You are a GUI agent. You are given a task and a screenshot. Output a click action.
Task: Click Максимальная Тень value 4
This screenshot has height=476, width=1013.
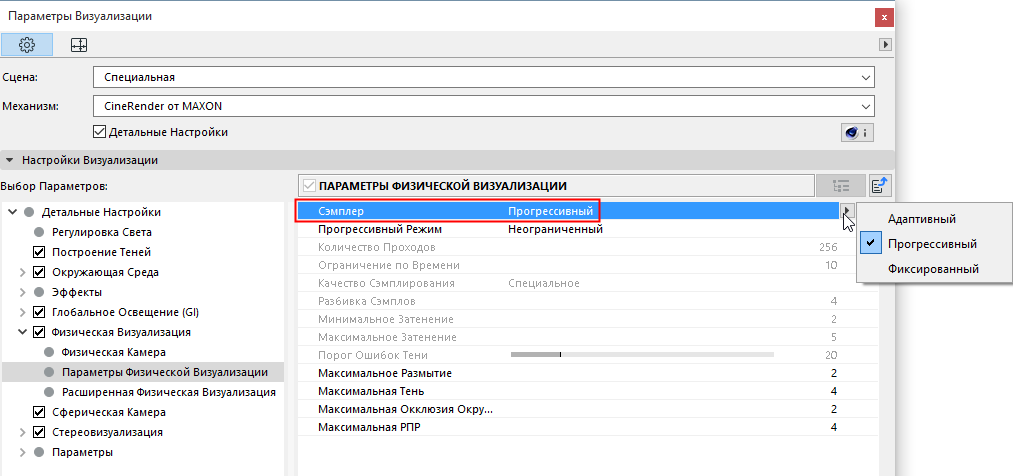834,391
